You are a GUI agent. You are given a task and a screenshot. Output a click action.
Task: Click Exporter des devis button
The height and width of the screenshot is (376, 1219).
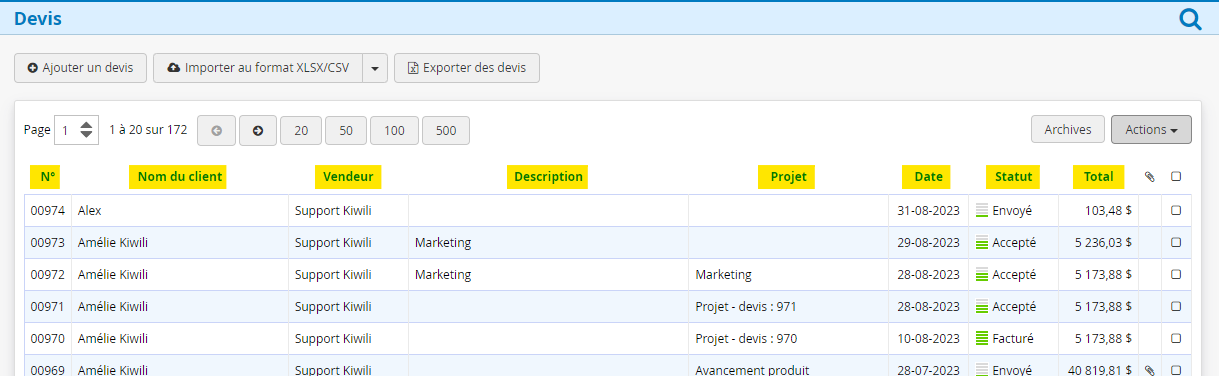[467, 68]
